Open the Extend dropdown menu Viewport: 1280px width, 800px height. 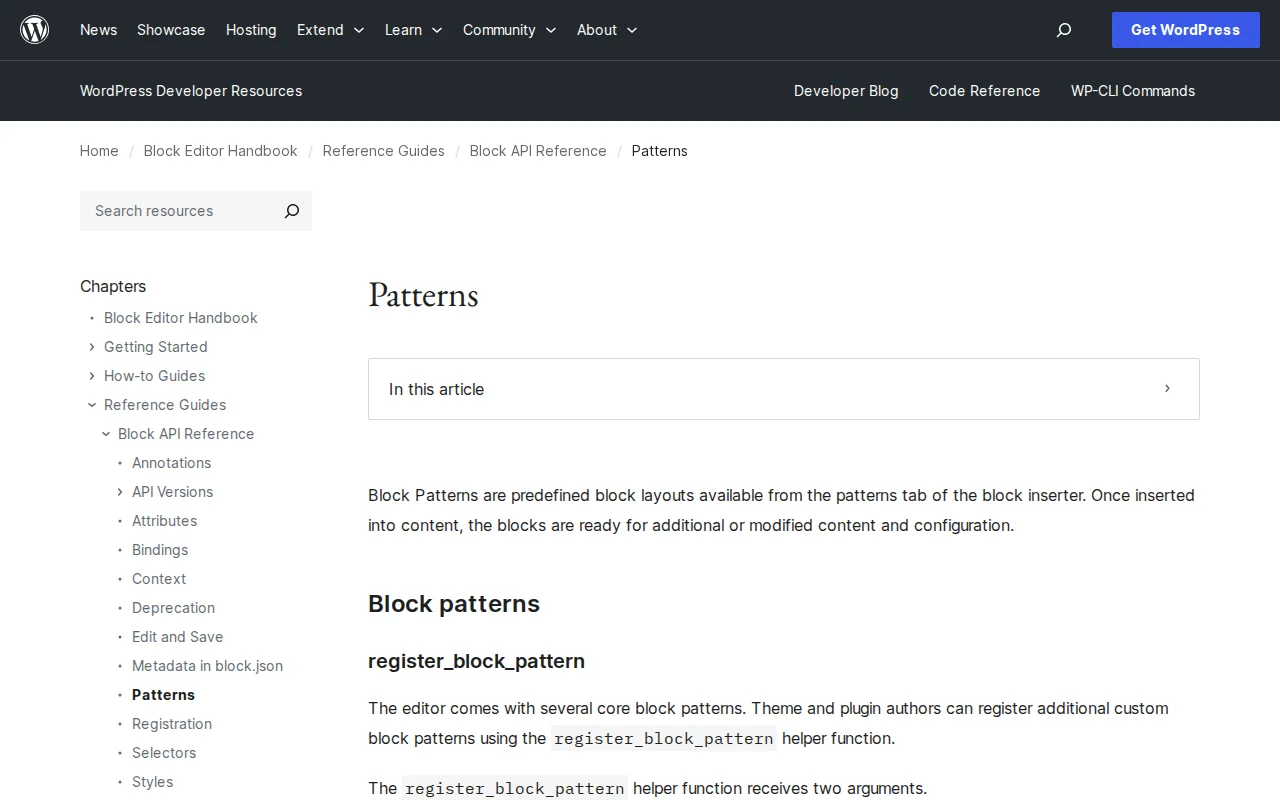[x=330, y=30]
